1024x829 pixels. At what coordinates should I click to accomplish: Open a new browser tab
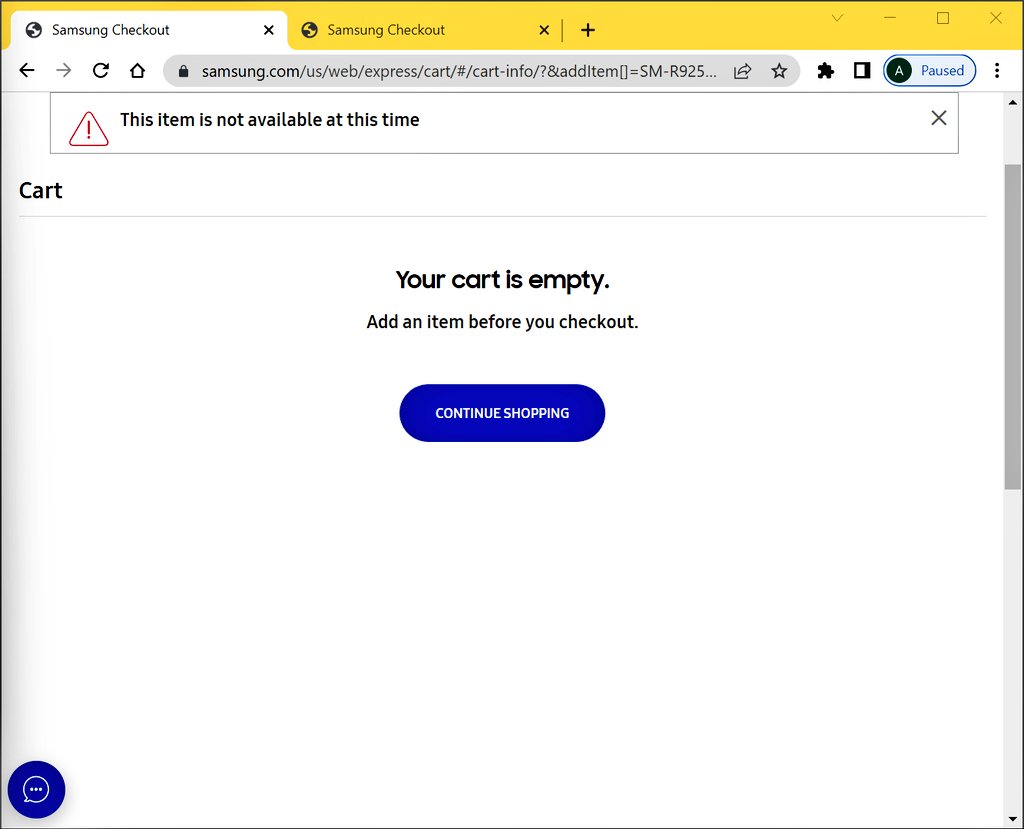point(588,30)
